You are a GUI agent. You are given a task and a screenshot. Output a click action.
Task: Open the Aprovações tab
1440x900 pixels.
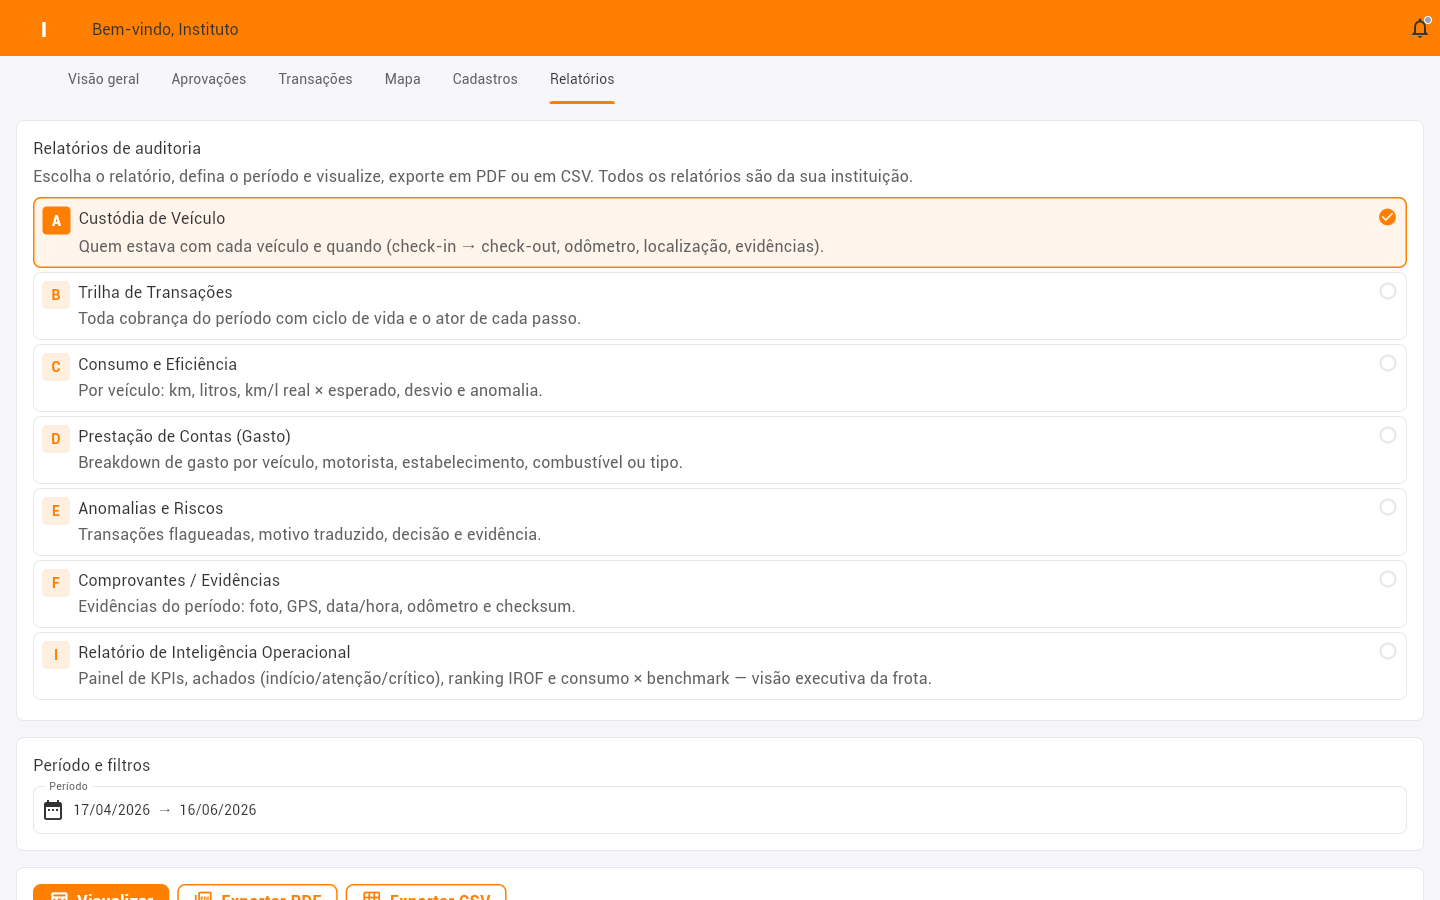tap(209, 79)
